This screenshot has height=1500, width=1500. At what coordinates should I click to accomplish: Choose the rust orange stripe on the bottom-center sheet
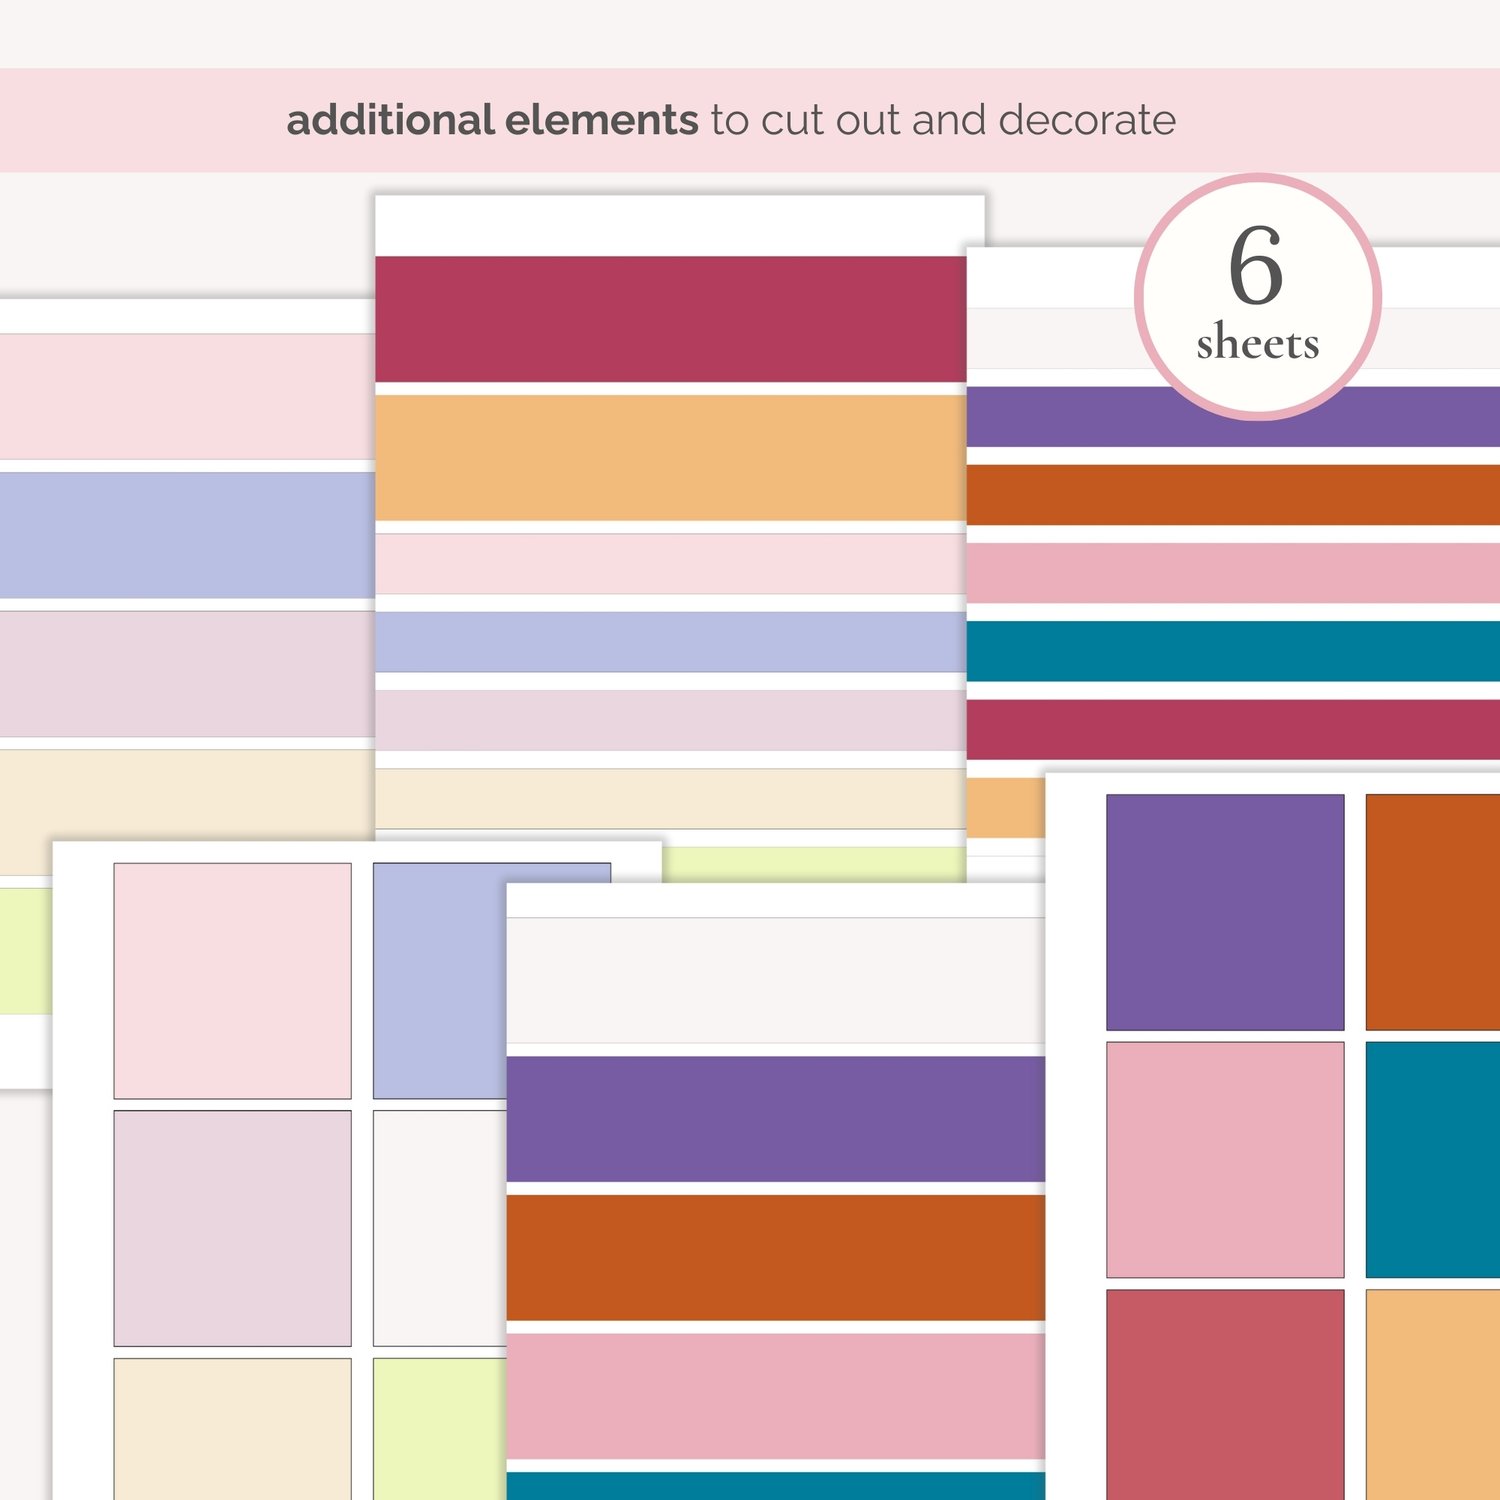click(x=776, y=1258)
